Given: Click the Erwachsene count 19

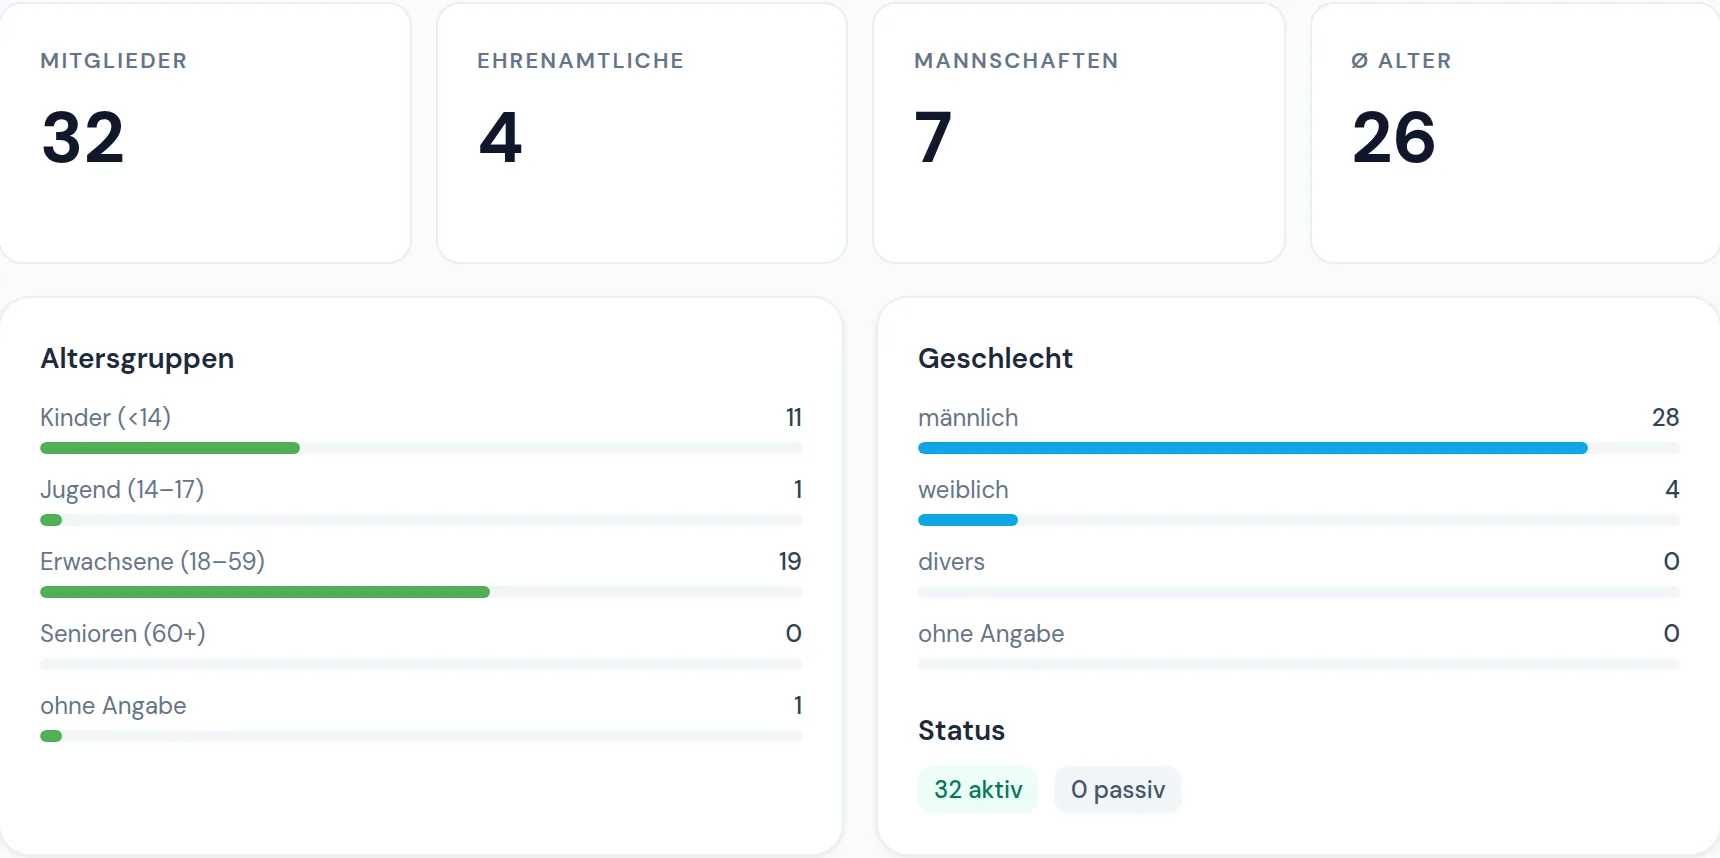Looking at the screenshot, I should [790, 561].
